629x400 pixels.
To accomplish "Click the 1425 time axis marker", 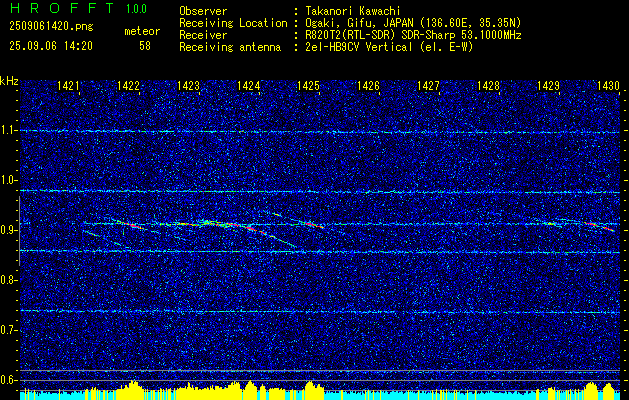I will coord(308,85).
